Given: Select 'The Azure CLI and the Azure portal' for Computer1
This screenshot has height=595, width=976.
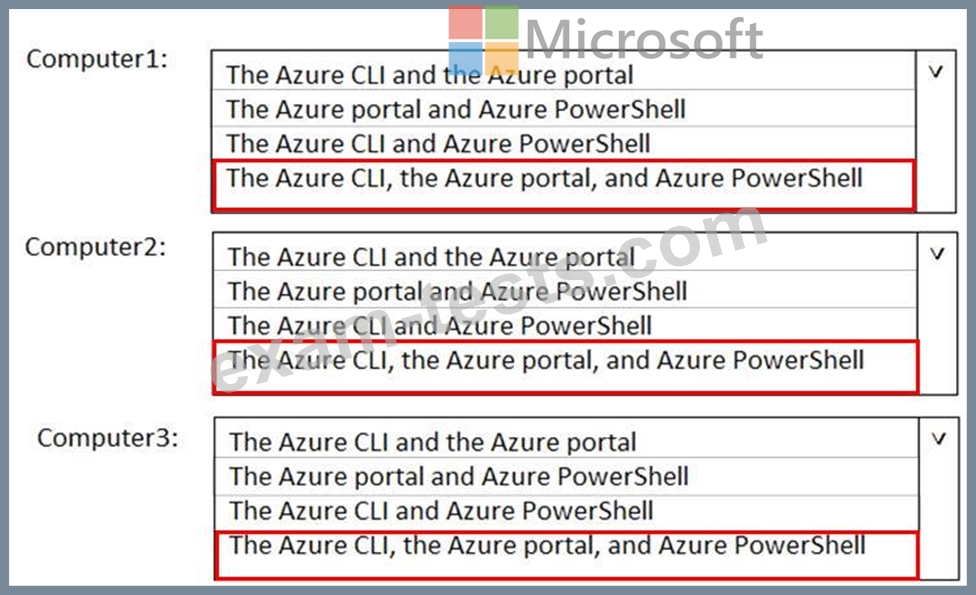Looking at the screenshot, I should tap(430, 74).
